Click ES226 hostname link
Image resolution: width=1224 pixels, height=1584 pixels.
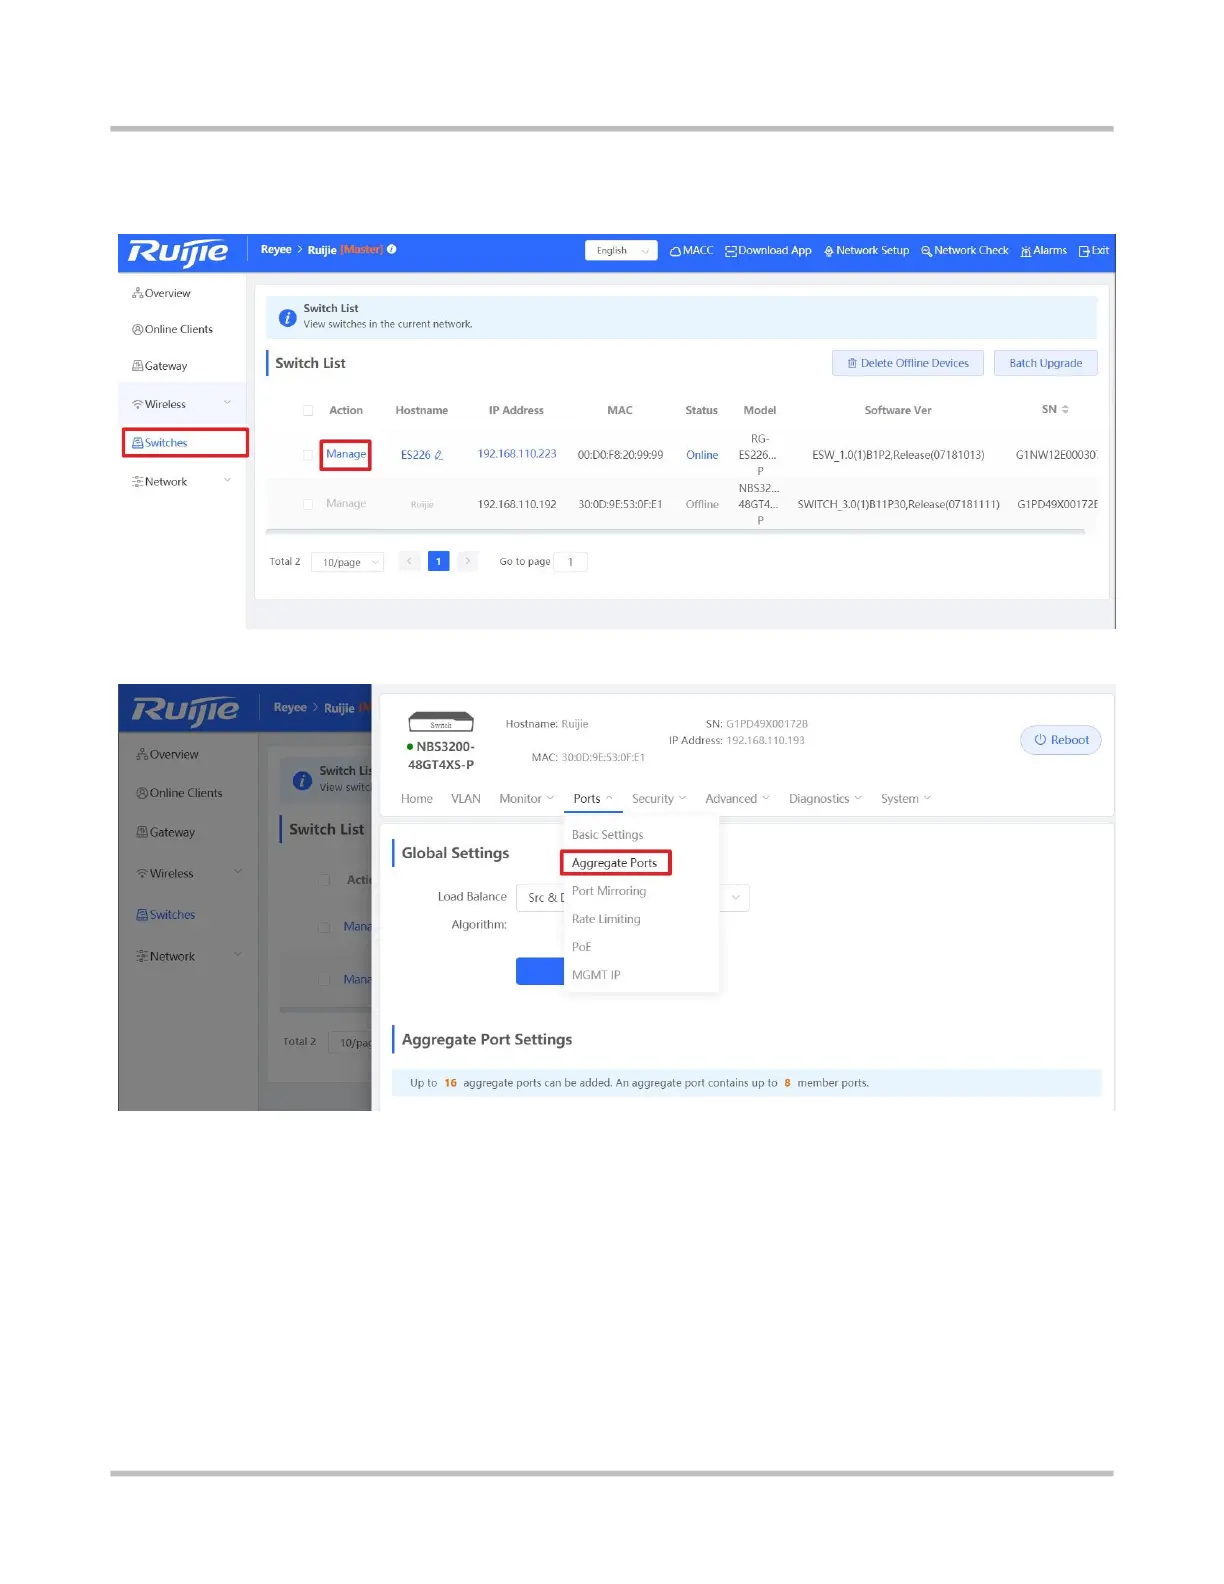pos(415,455)
